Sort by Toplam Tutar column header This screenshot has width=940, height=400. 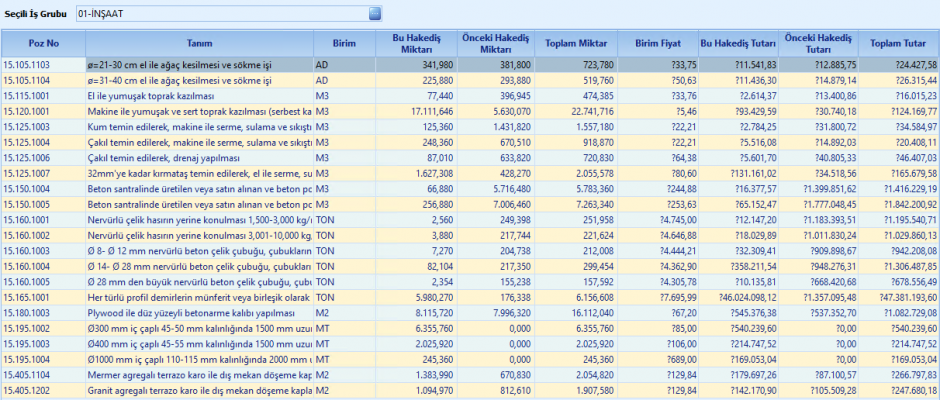897,44
